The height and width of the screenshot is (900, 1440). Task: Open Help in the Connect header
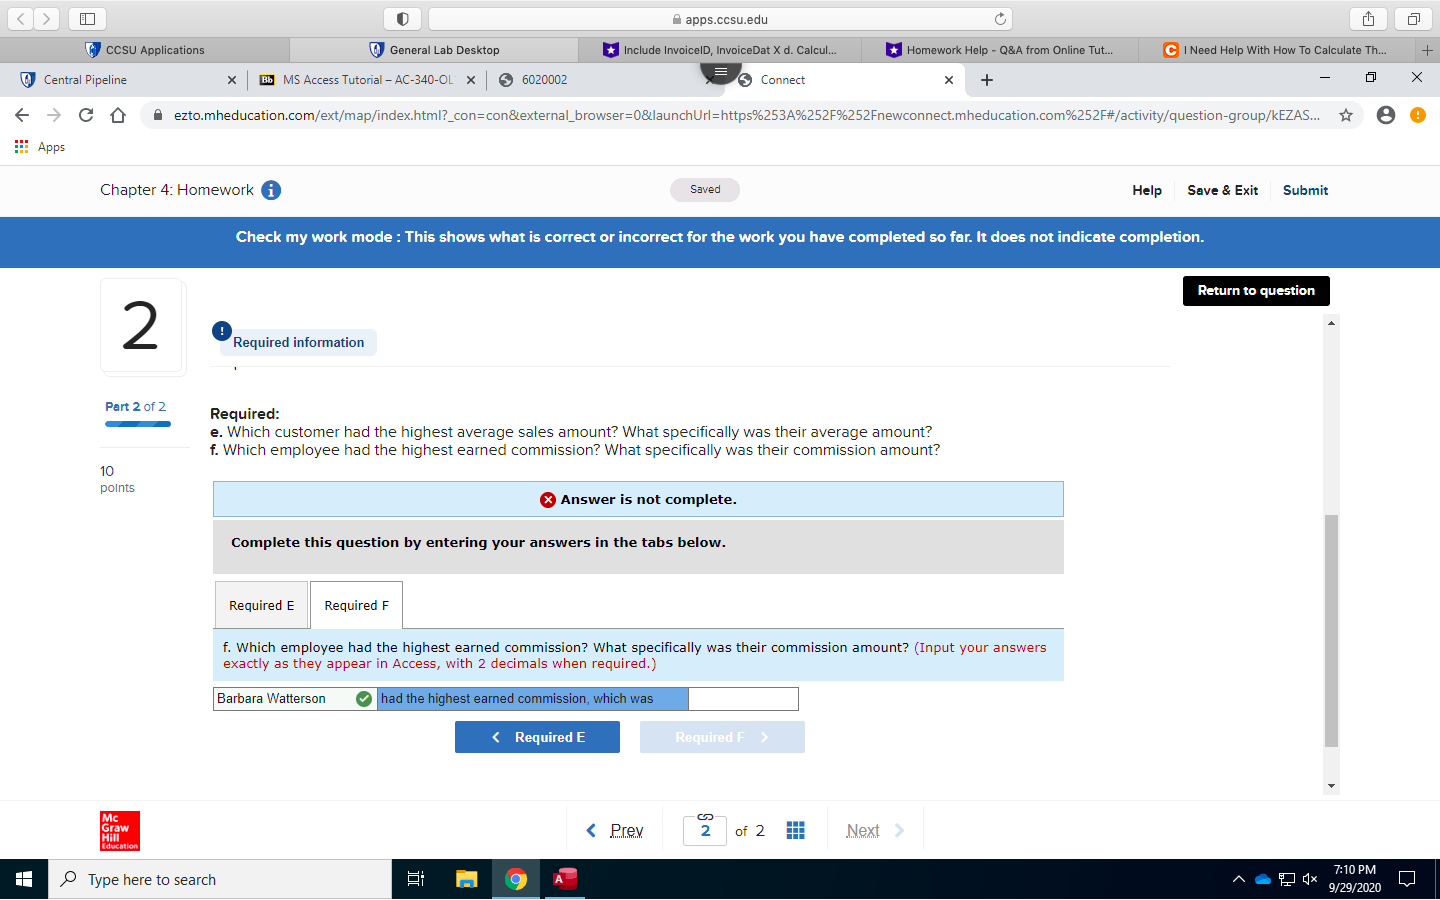[x=1147, y=190]
